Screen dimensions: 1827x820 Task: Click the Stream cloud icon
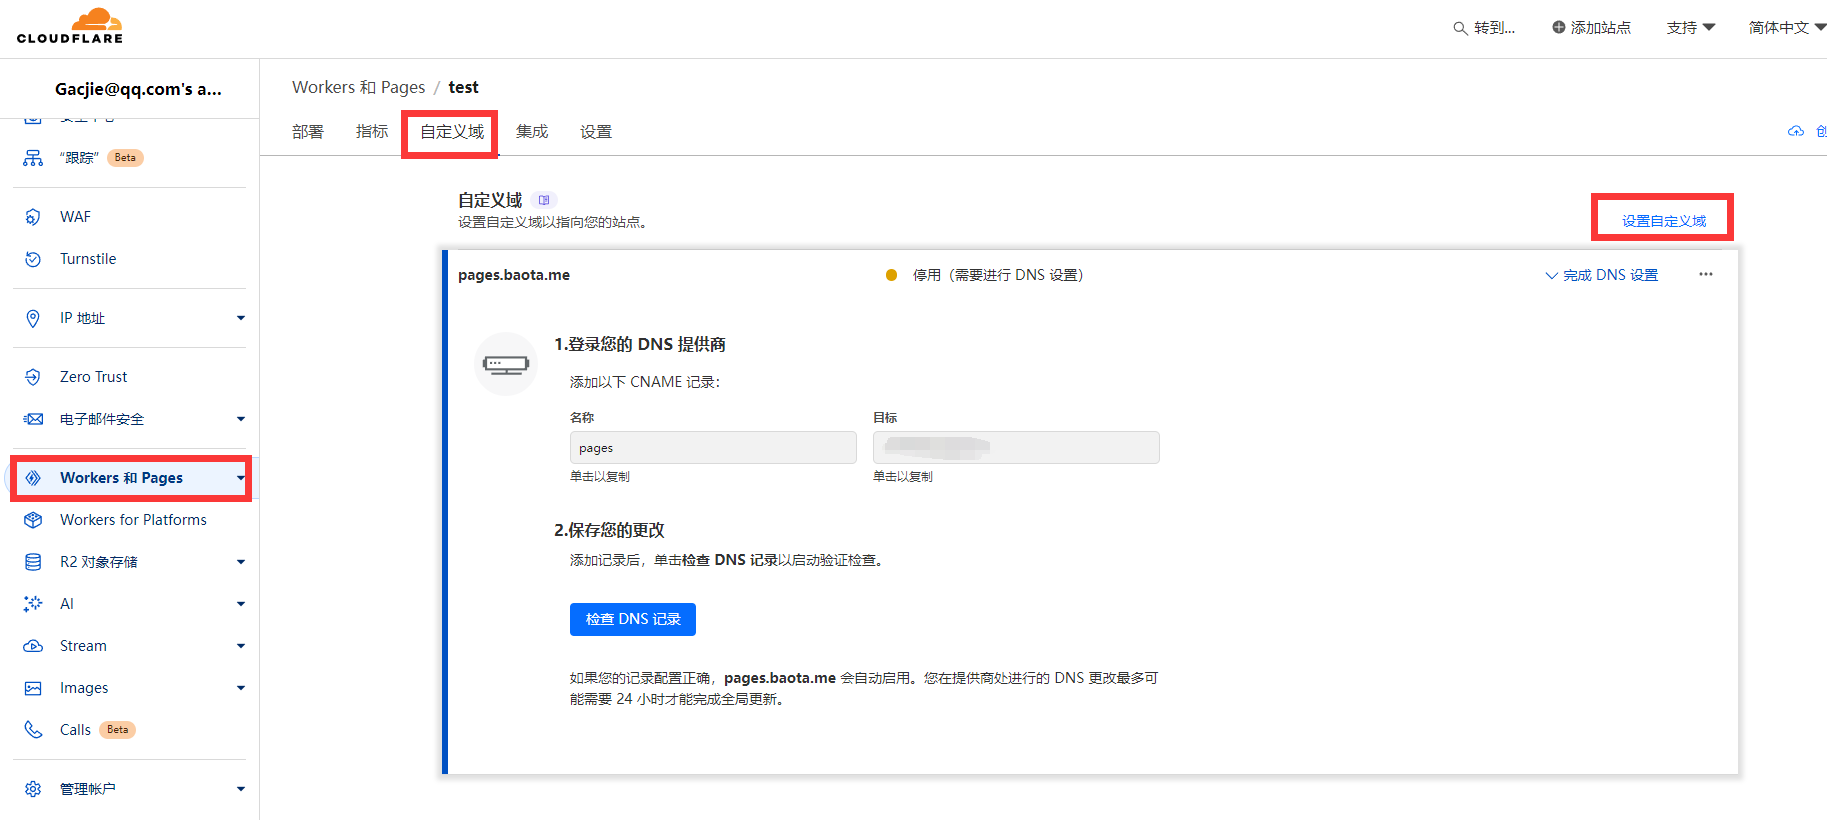coord(33,646)
